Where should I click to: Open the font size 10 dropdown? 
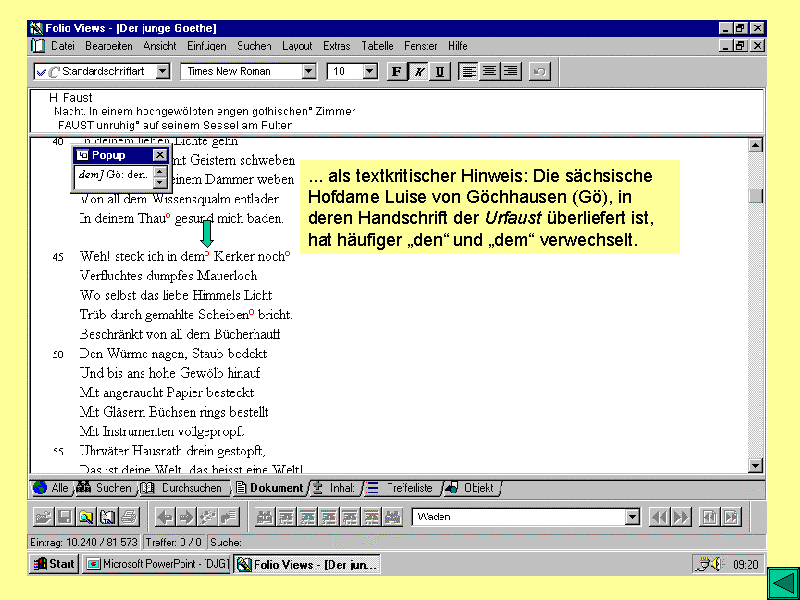[x=370, y=71]
